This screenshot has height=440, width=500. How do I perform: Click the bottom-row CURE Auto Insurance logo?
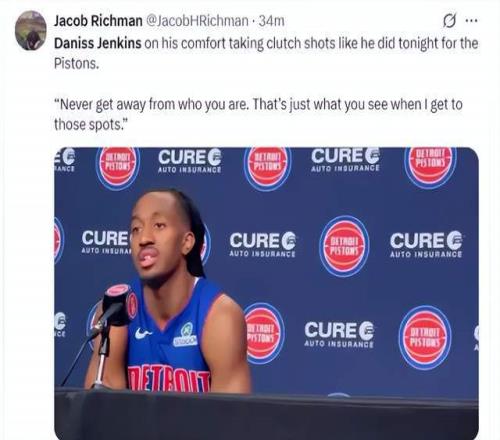click(x=339, y=334)
